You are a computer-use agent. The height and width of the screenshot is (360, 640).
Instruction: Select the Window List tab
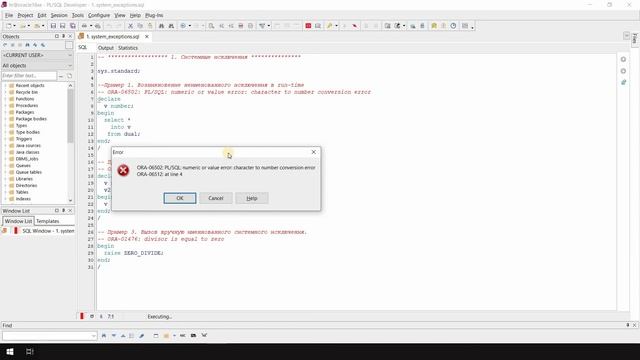click(18, 221)
